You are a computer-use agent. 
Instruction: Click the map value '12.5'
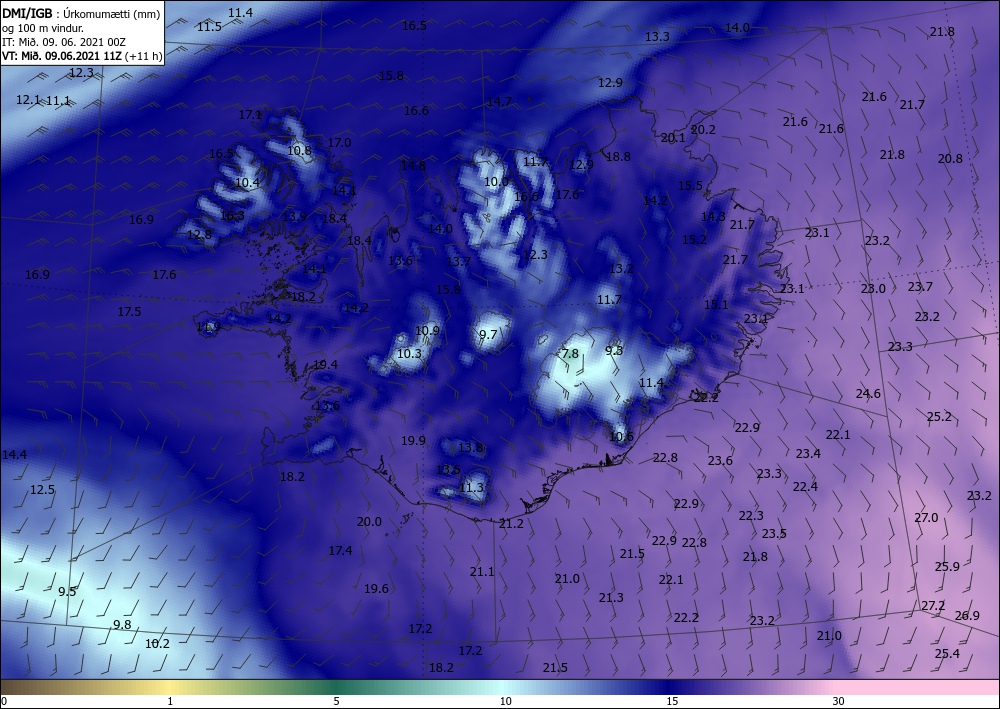[43, 490]
